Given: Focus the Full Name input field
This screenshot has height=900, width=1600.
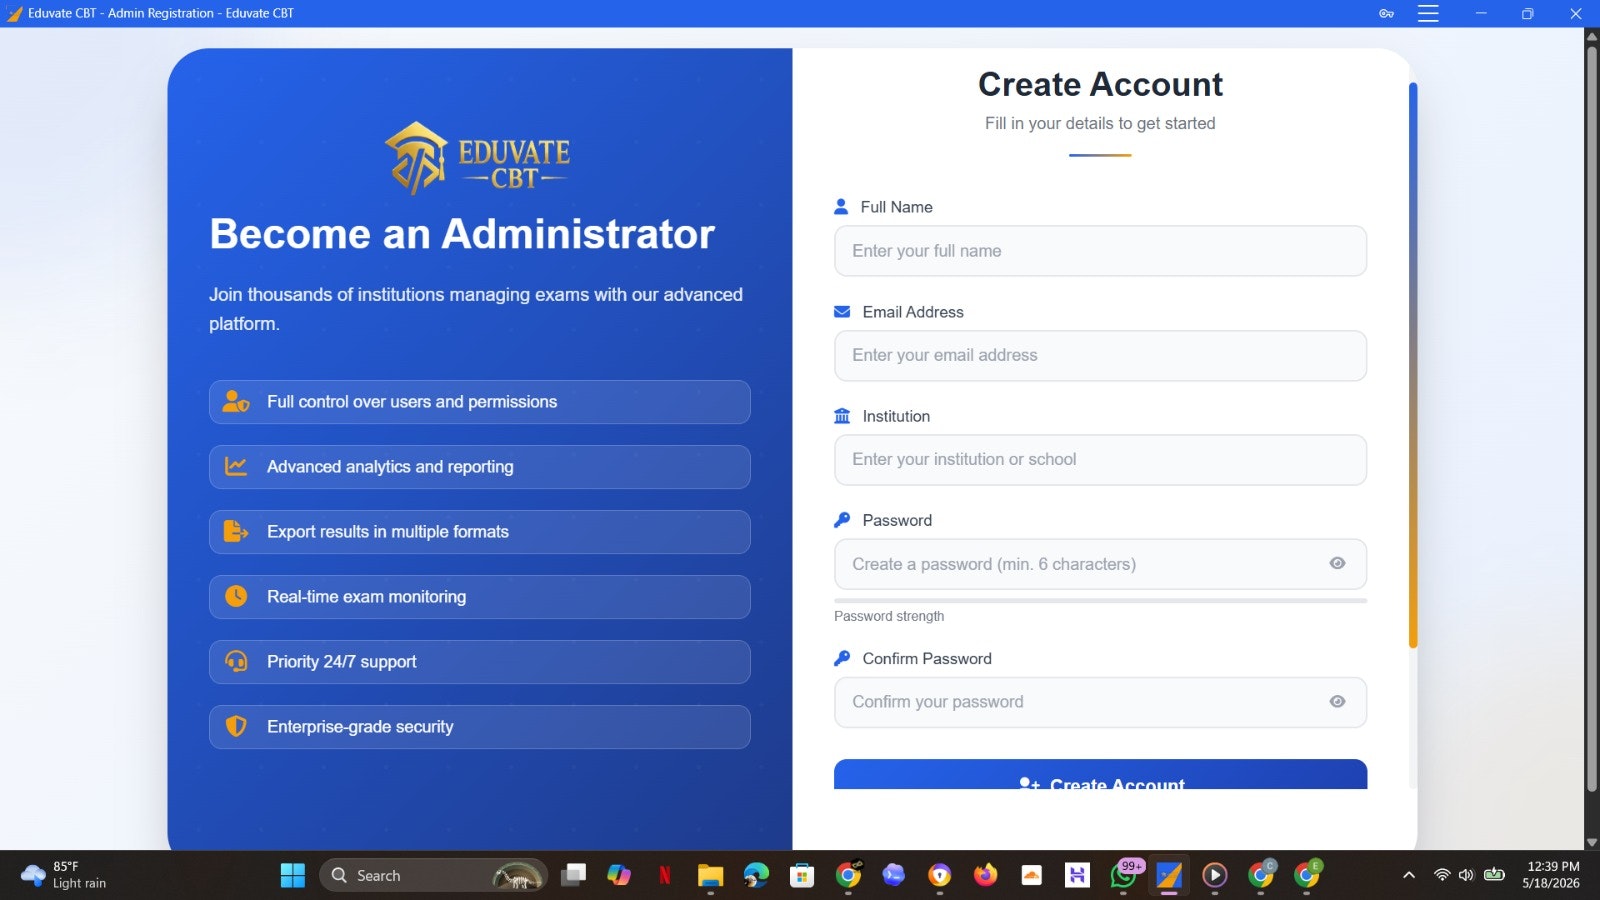Looking at the screenshot, I should coord(1100,251).
